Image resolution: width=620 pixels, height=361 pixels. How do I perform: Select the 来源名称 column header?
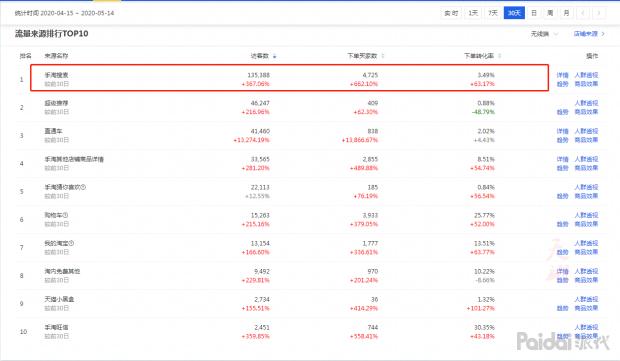coord(56,56)
